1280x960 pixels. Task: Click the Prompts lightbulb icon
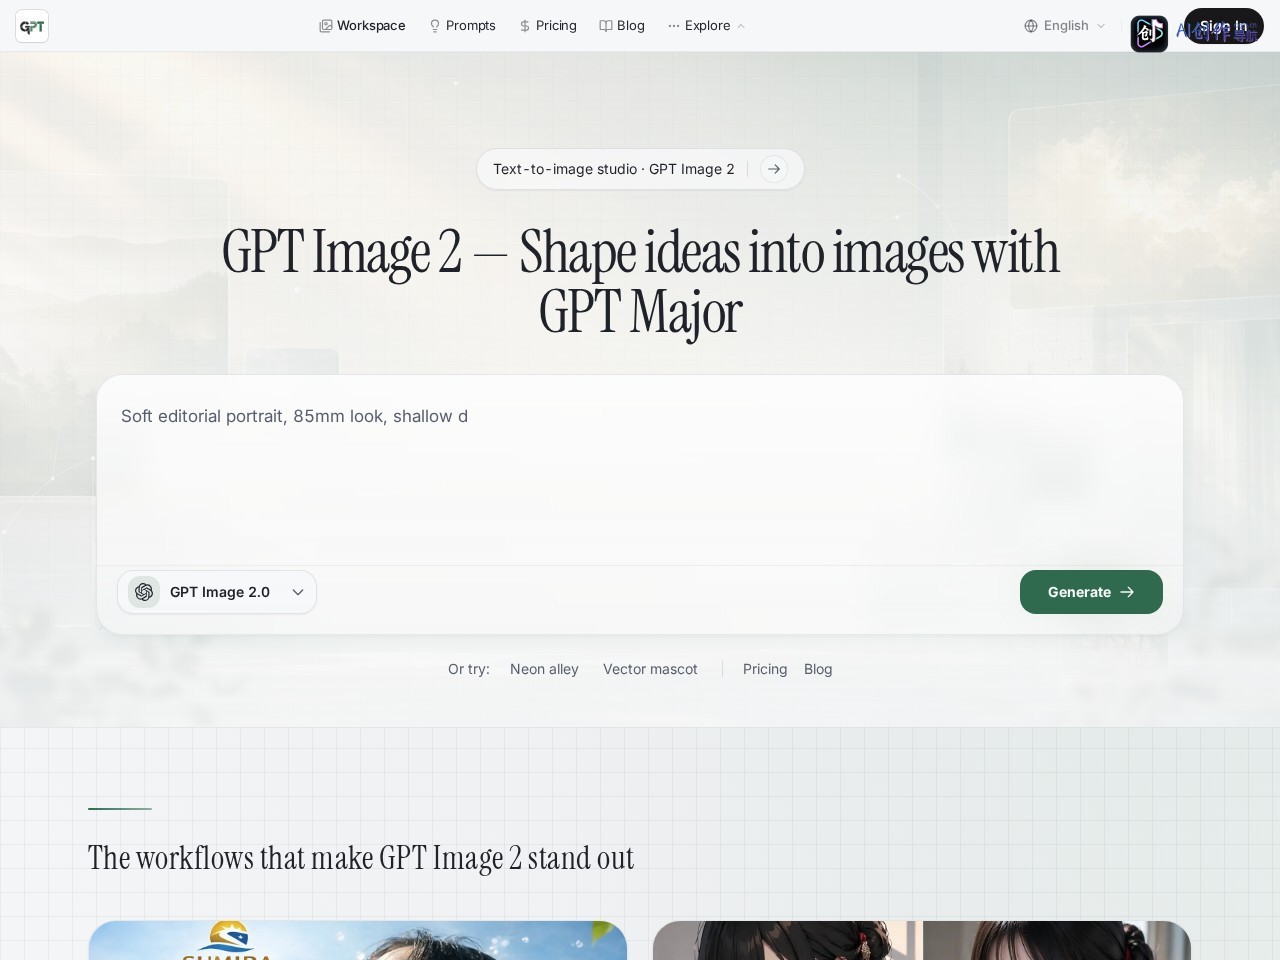tap(435, 26)
